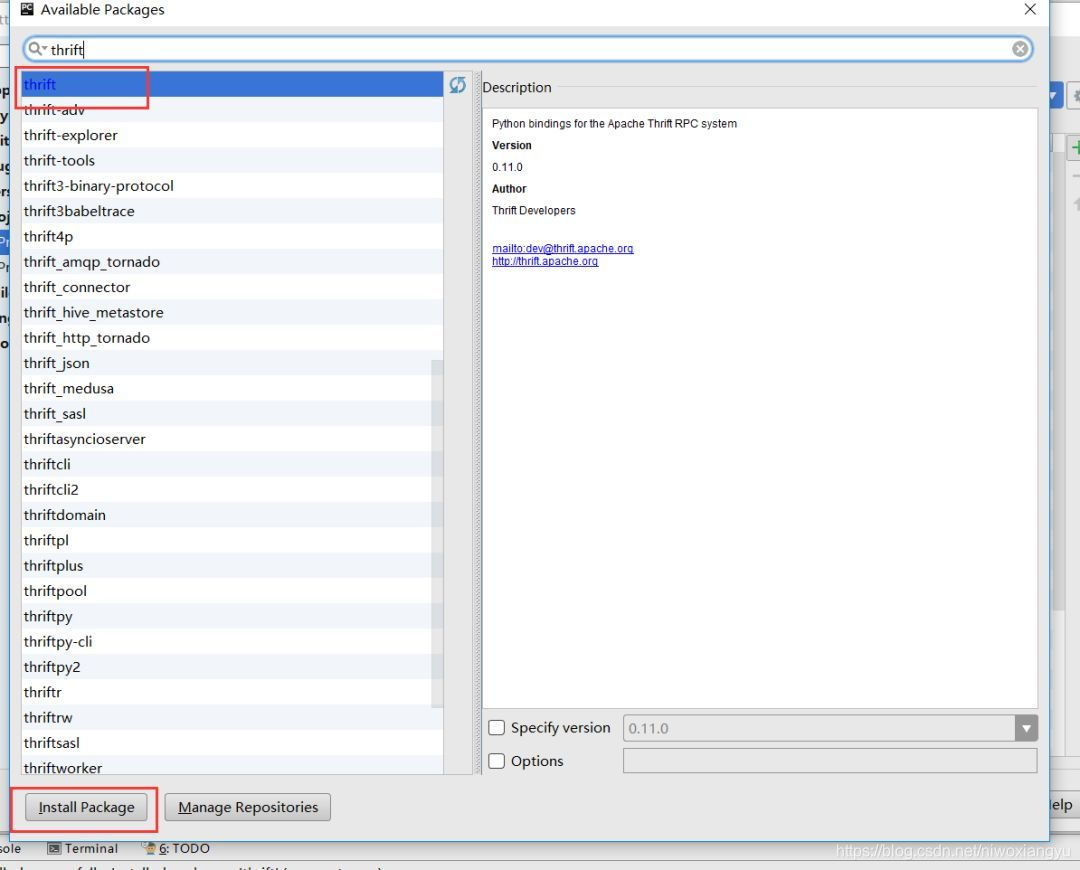The height and width of the screenshot is (870, 1080).
Task: Select the thriftcli2 package
Action: coord(232,490)
